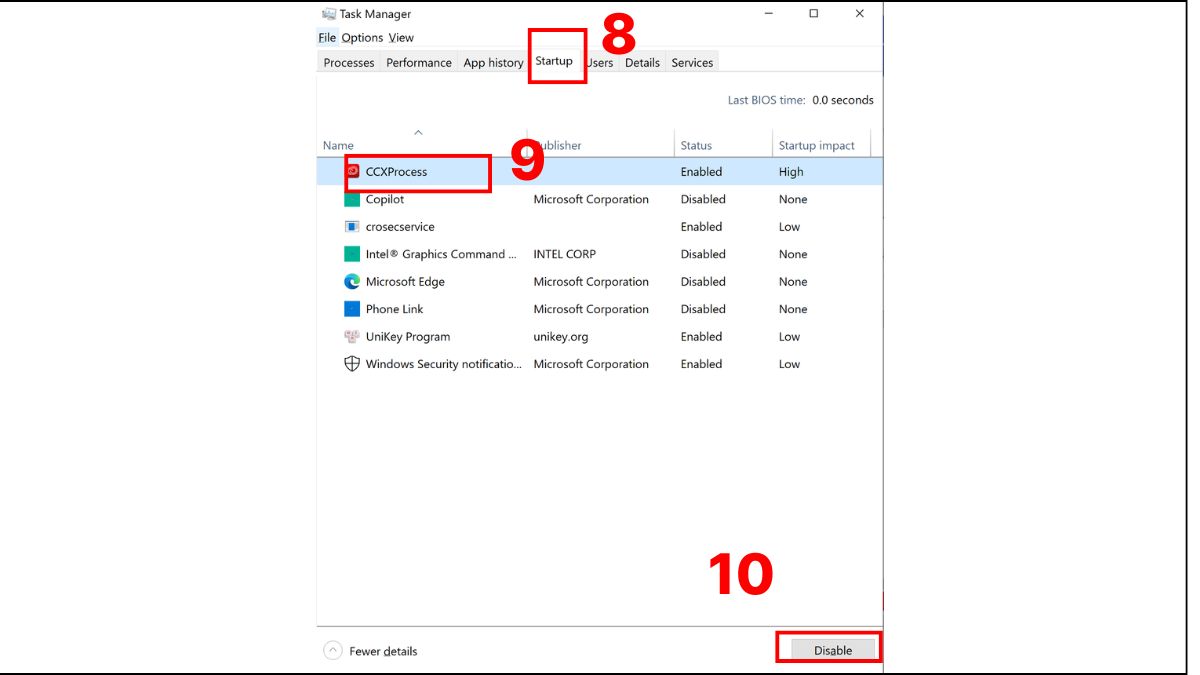The height and width of the screenshot is (675, 1200).
Task: Open the App history tab
Action: click(x=493, y=63)
